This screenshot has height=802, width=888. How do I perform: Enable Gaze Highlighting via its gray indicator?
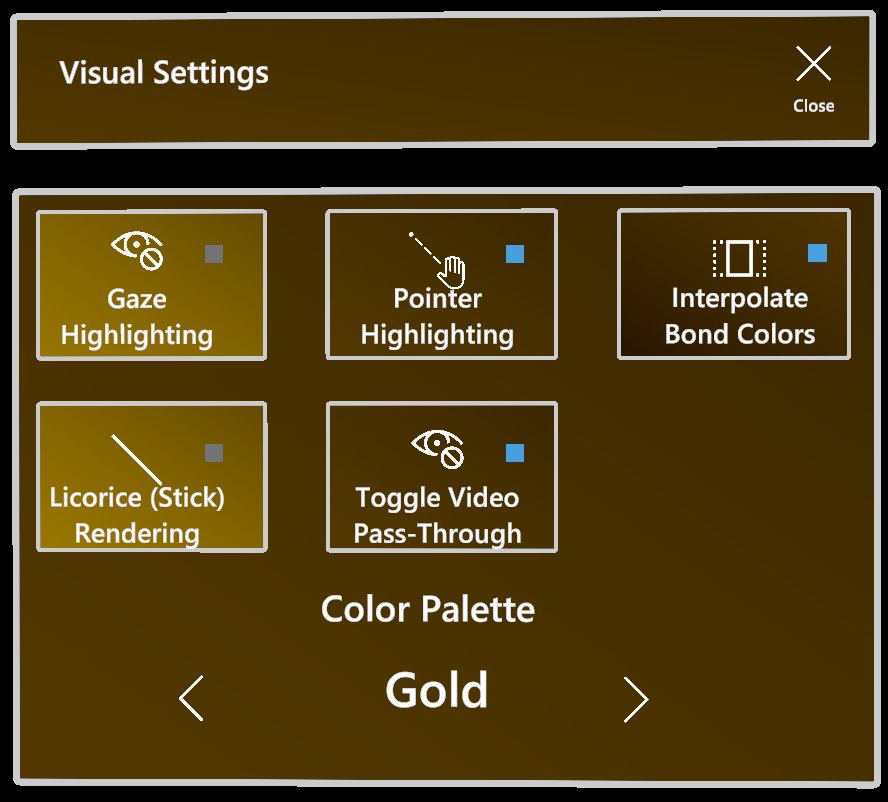(213, 255)
